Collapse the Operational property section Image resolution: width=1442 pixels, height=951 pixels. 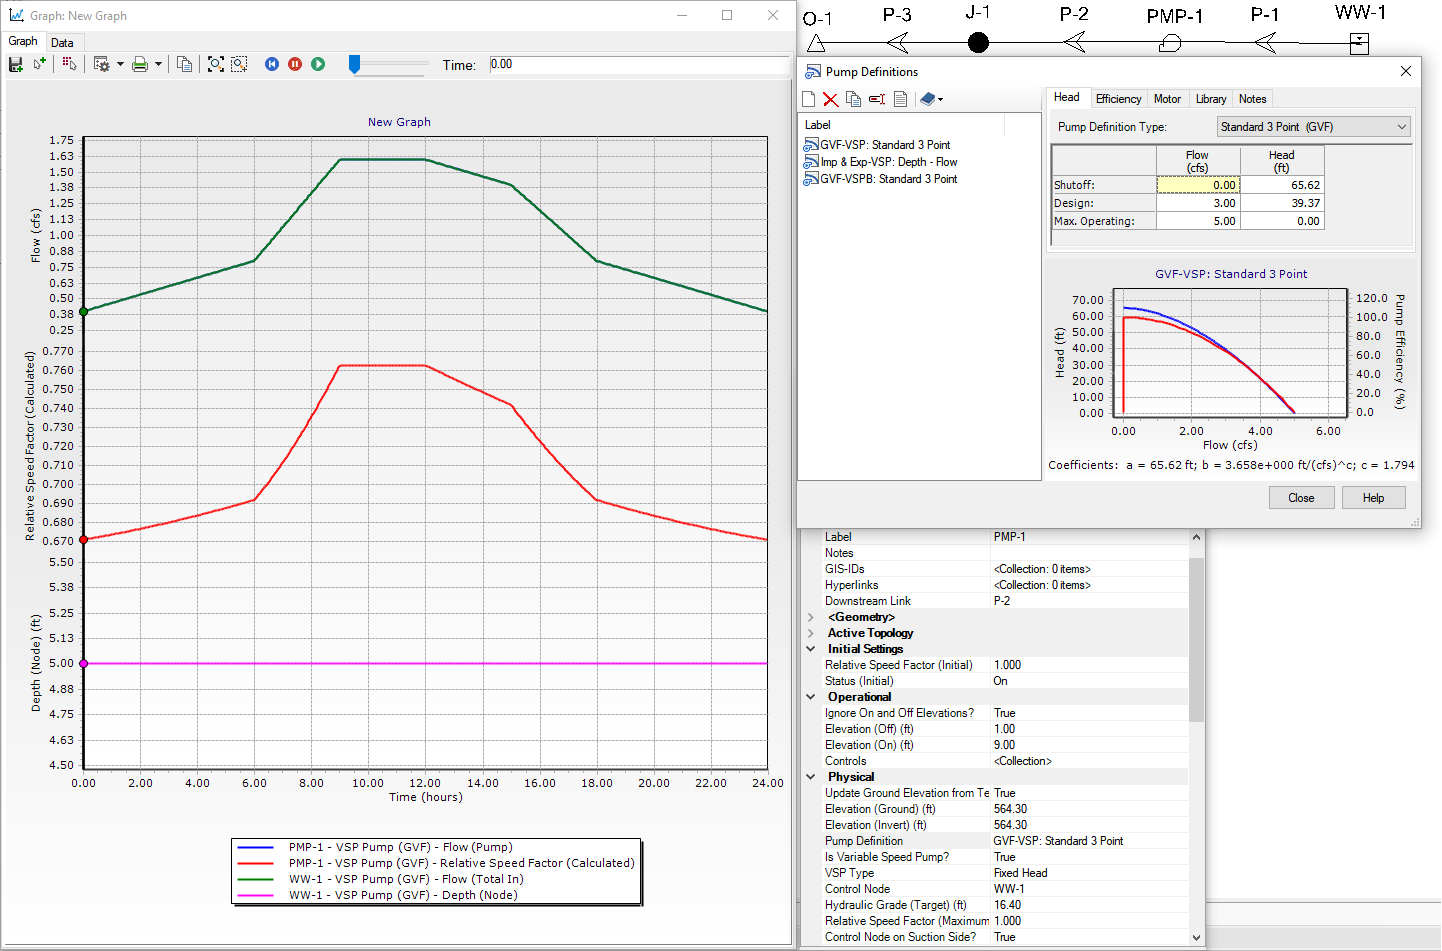click(811, 697)
